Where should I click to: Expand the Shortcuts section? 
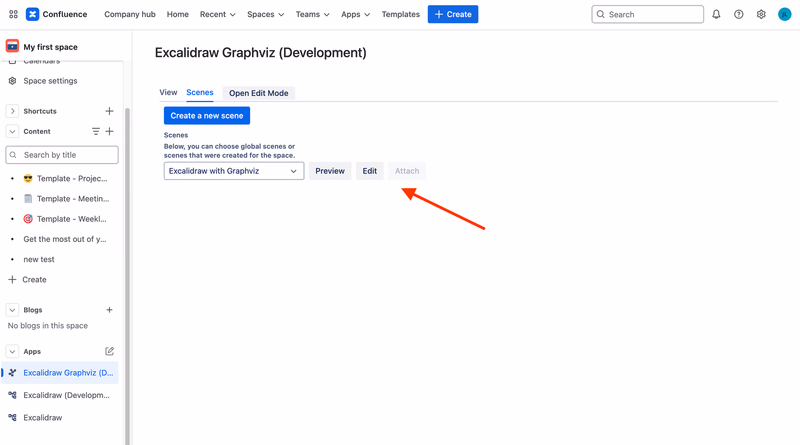pyautogui.click(x=12, y=111)
